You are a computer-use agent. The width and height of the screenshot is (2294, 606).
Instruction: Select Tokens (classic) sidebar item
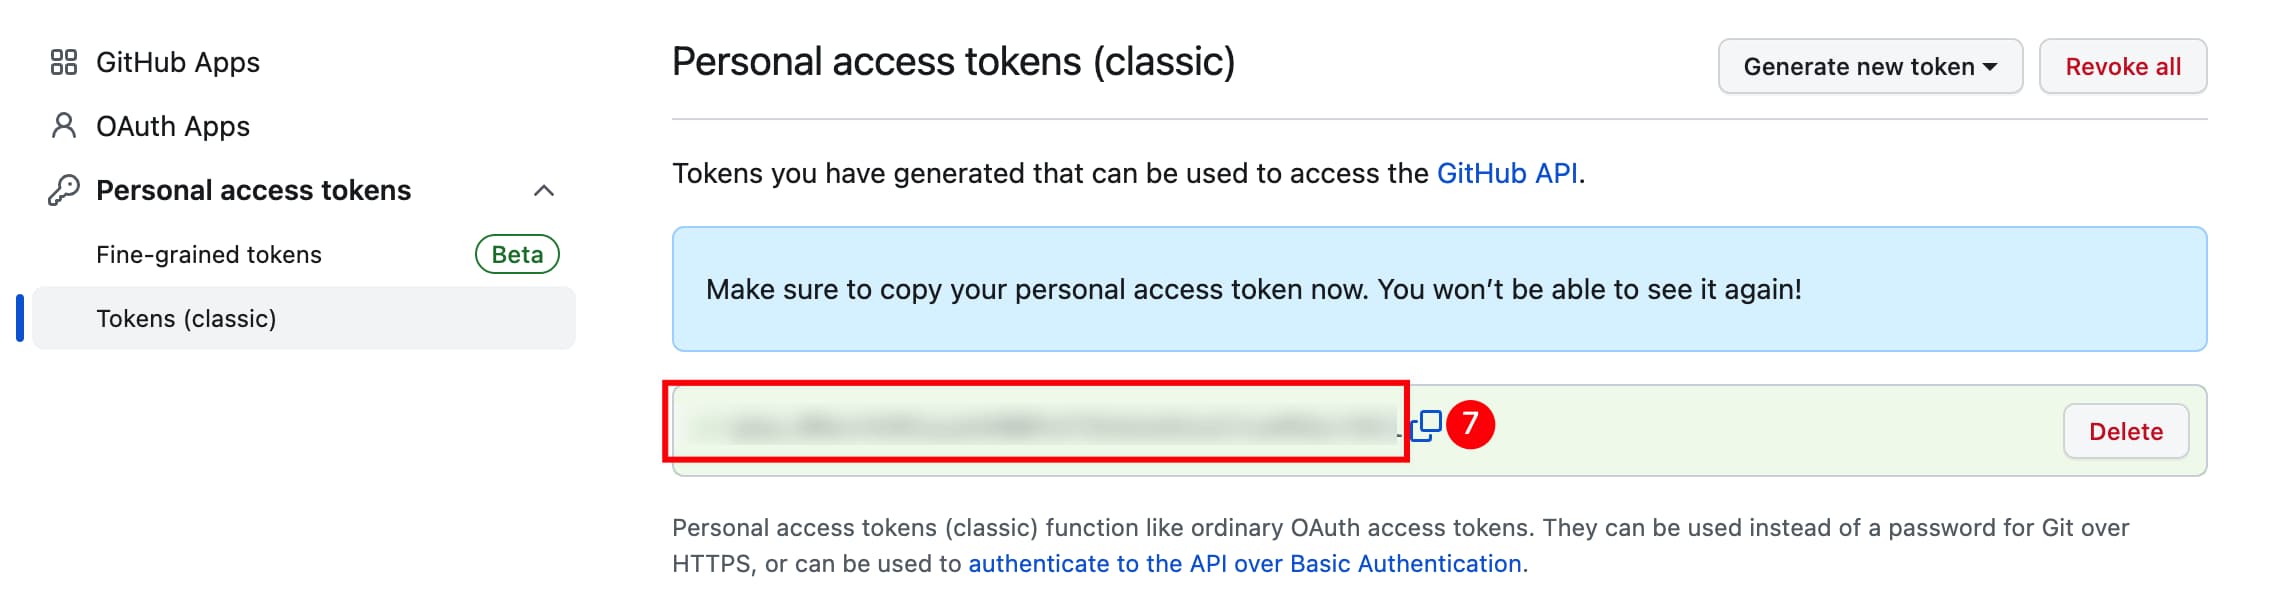pyautogui.click(x=187, y=319)
